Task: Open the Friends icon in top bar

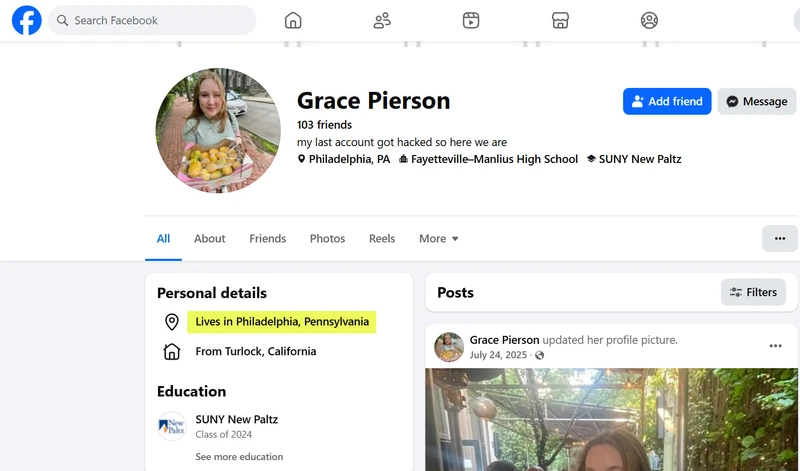Action: [x=382, y=20]
